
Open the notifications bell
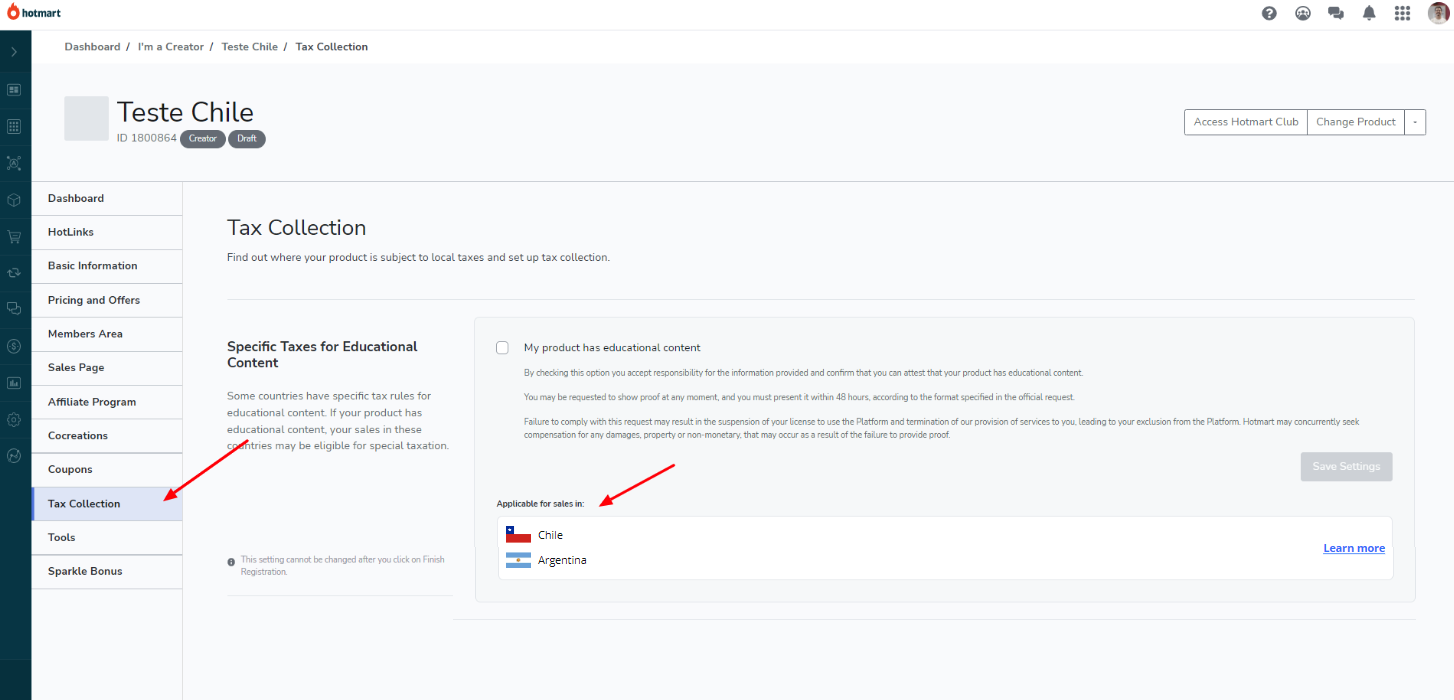point(1369,13)
